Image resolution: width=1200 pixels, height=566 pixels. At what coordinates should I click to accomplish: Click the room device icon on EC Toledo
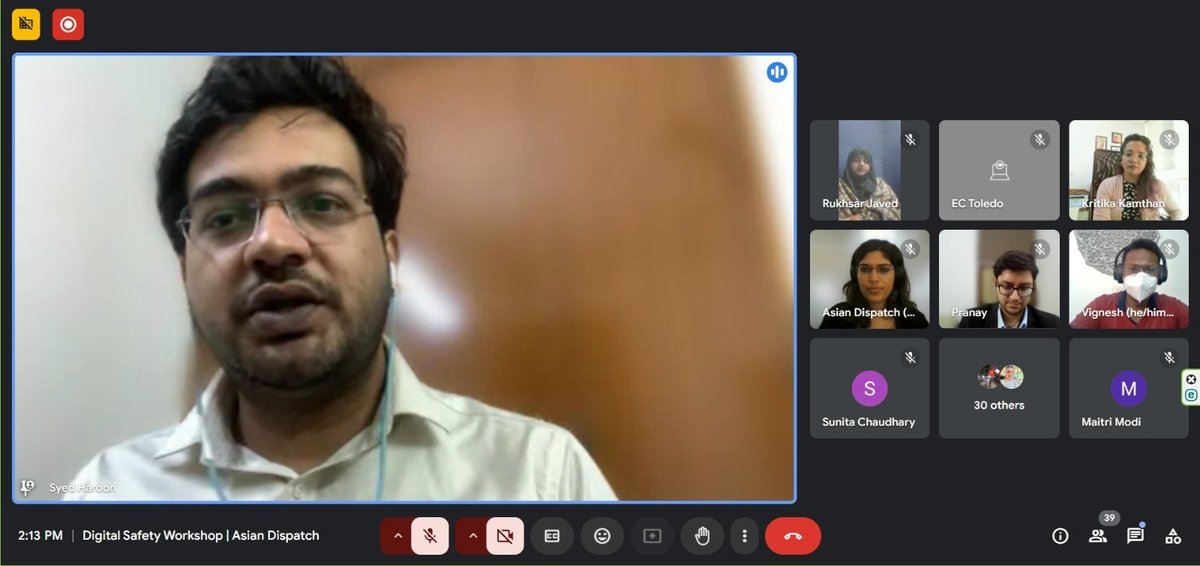pyautogui.click(x=999, y=172)
